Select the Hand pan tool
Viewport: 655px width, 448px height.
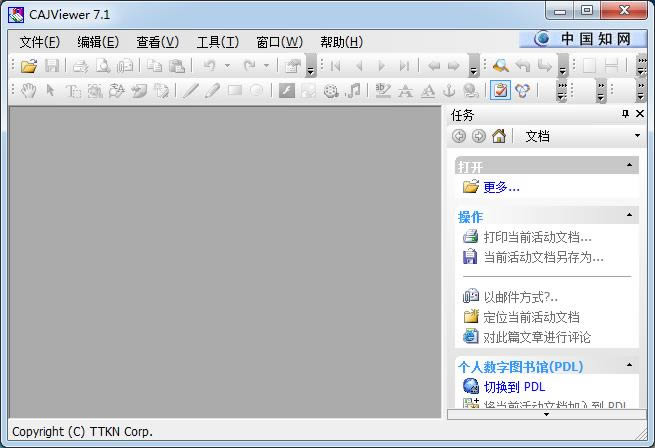(29, 90)
